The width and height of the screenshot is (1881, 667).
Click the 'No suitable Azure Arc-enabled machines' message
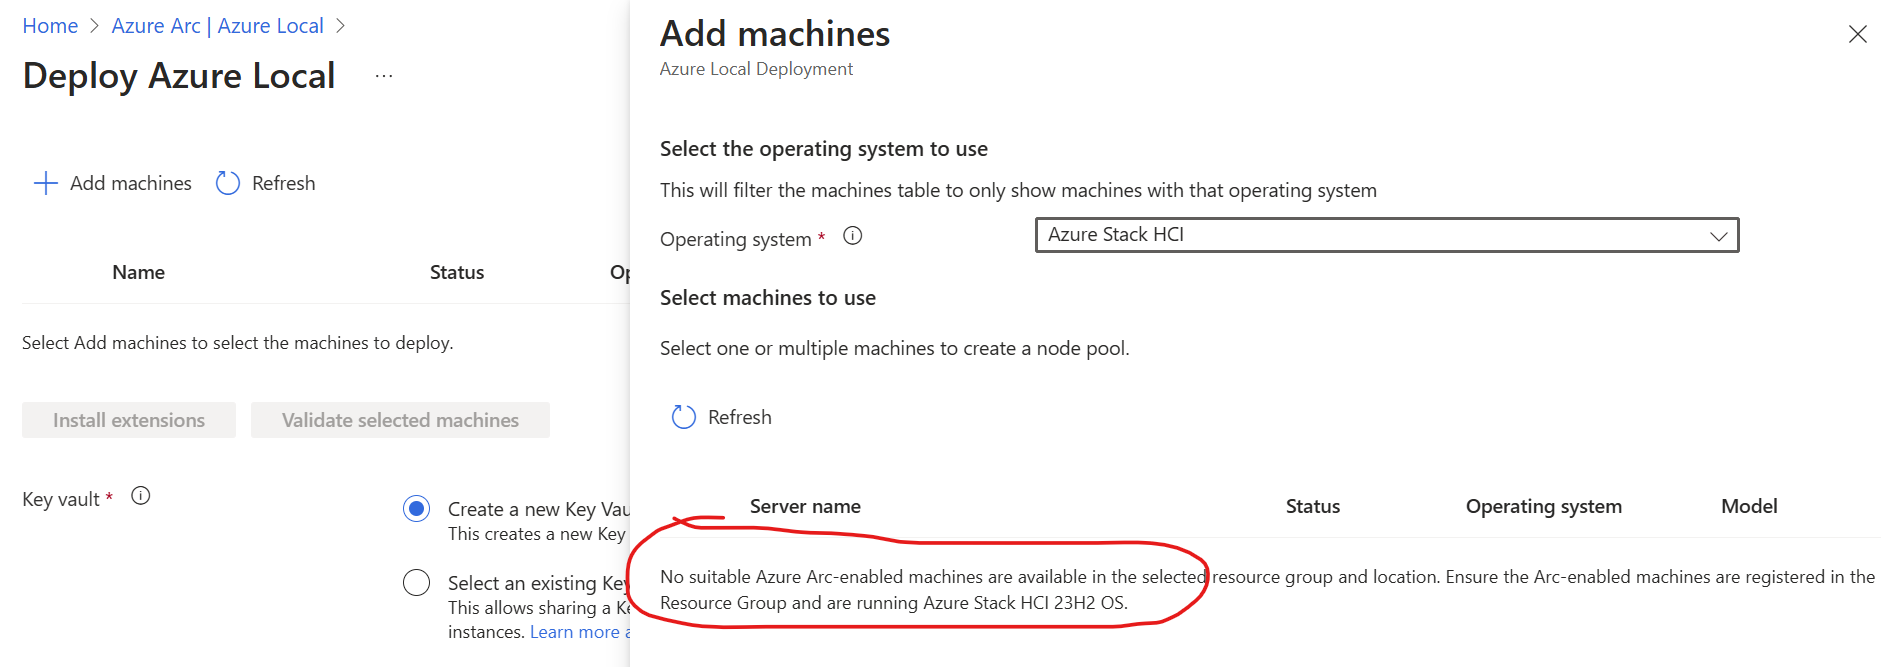pyautogui.click(x=1267, y=590)
